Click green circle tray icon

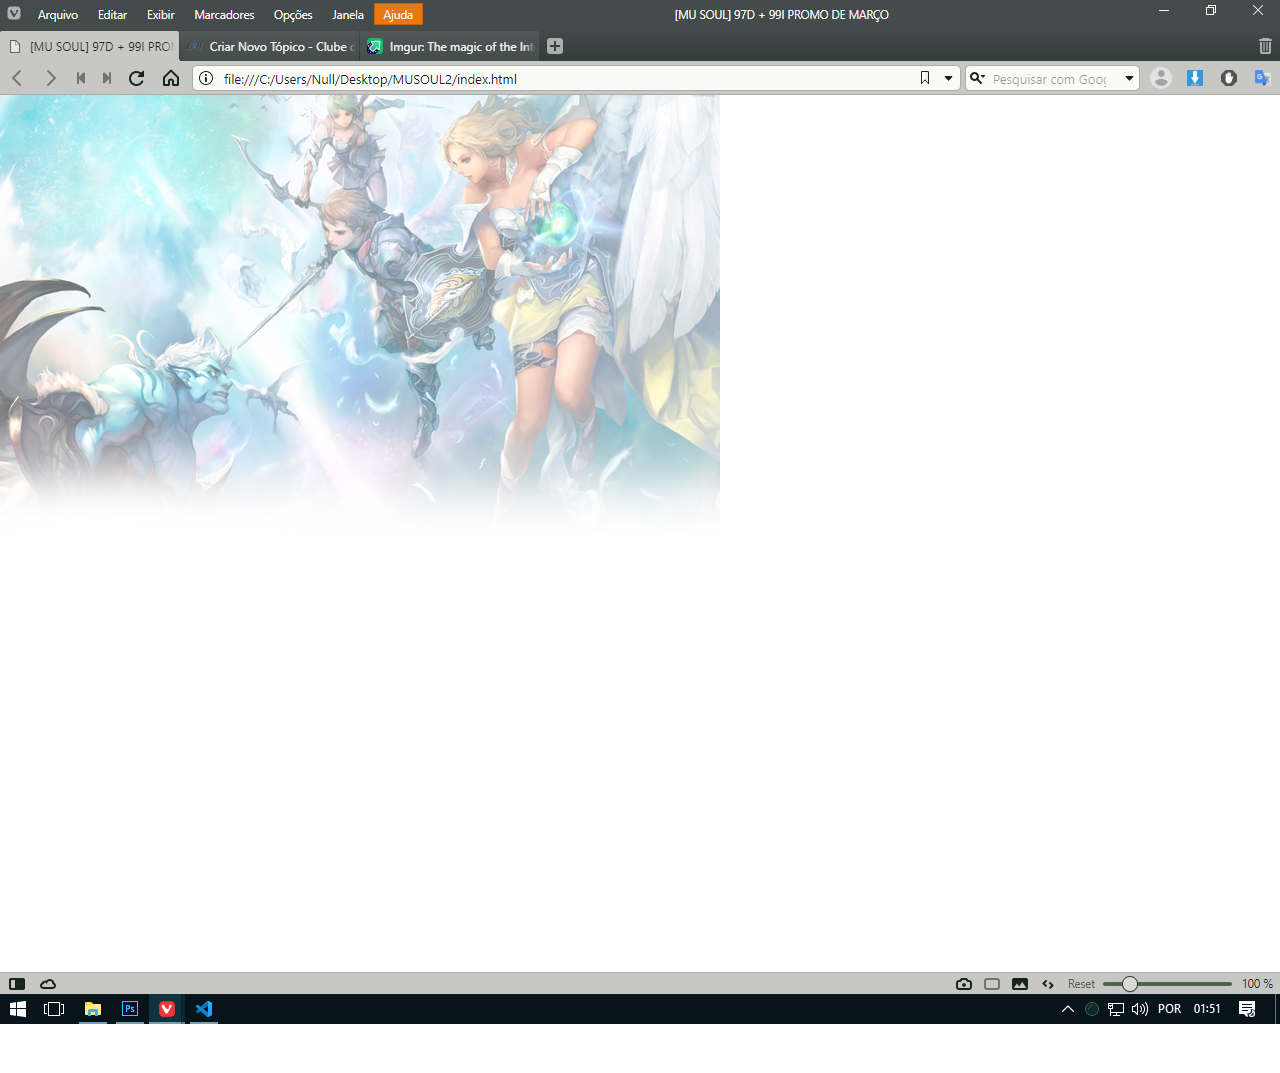click(x=1092, y=1009)
